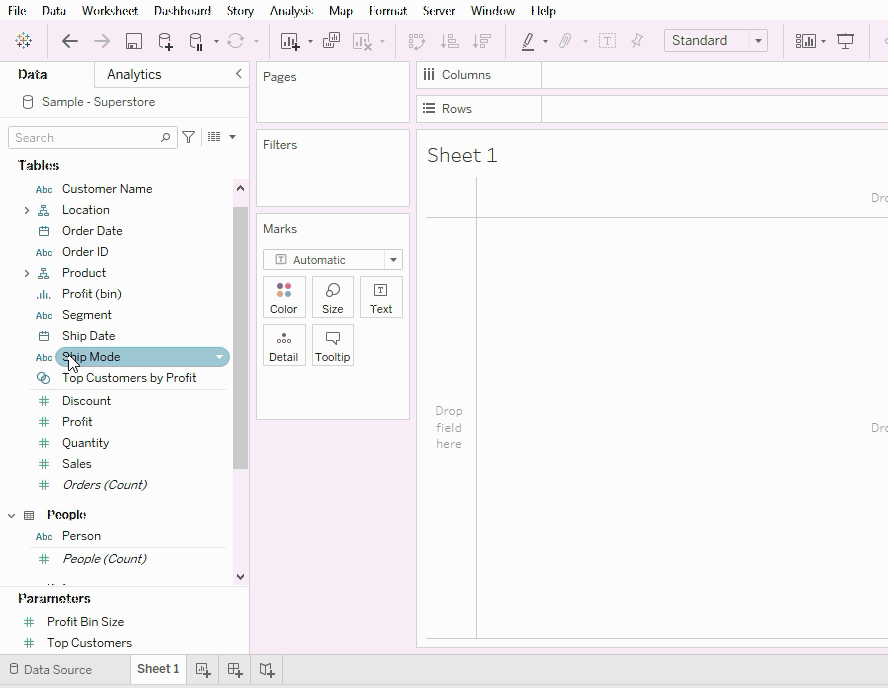Click the Duplicate sheet toolbar icon
This screenshot has width=894, height=688.
(x=331, y=40)
